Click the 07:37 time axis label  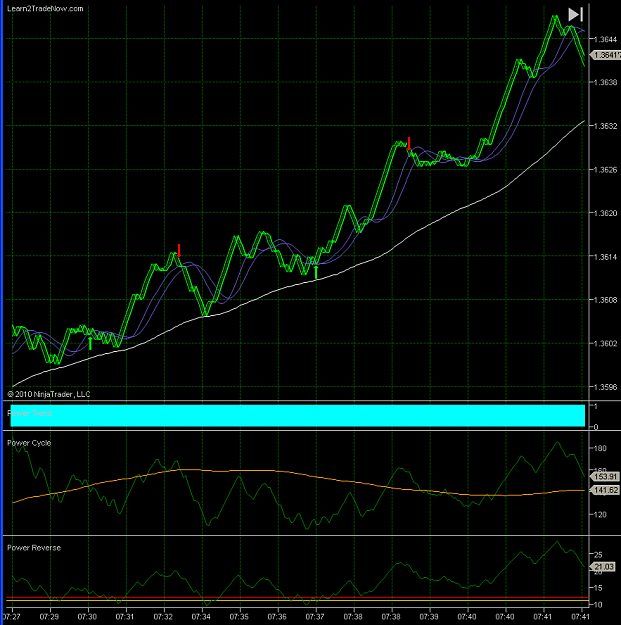tap(315, 617)
